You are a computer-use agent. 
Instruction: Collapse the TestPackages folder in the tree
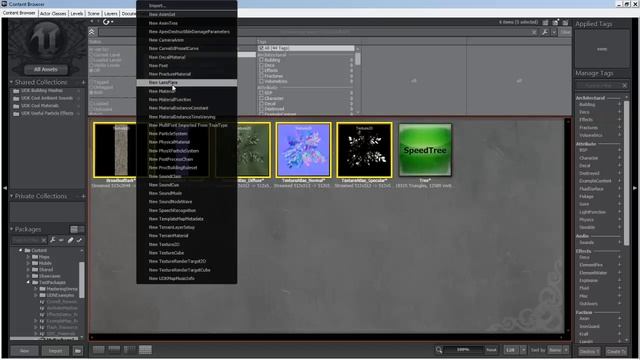pyautogui.click(x=28, y=282)
